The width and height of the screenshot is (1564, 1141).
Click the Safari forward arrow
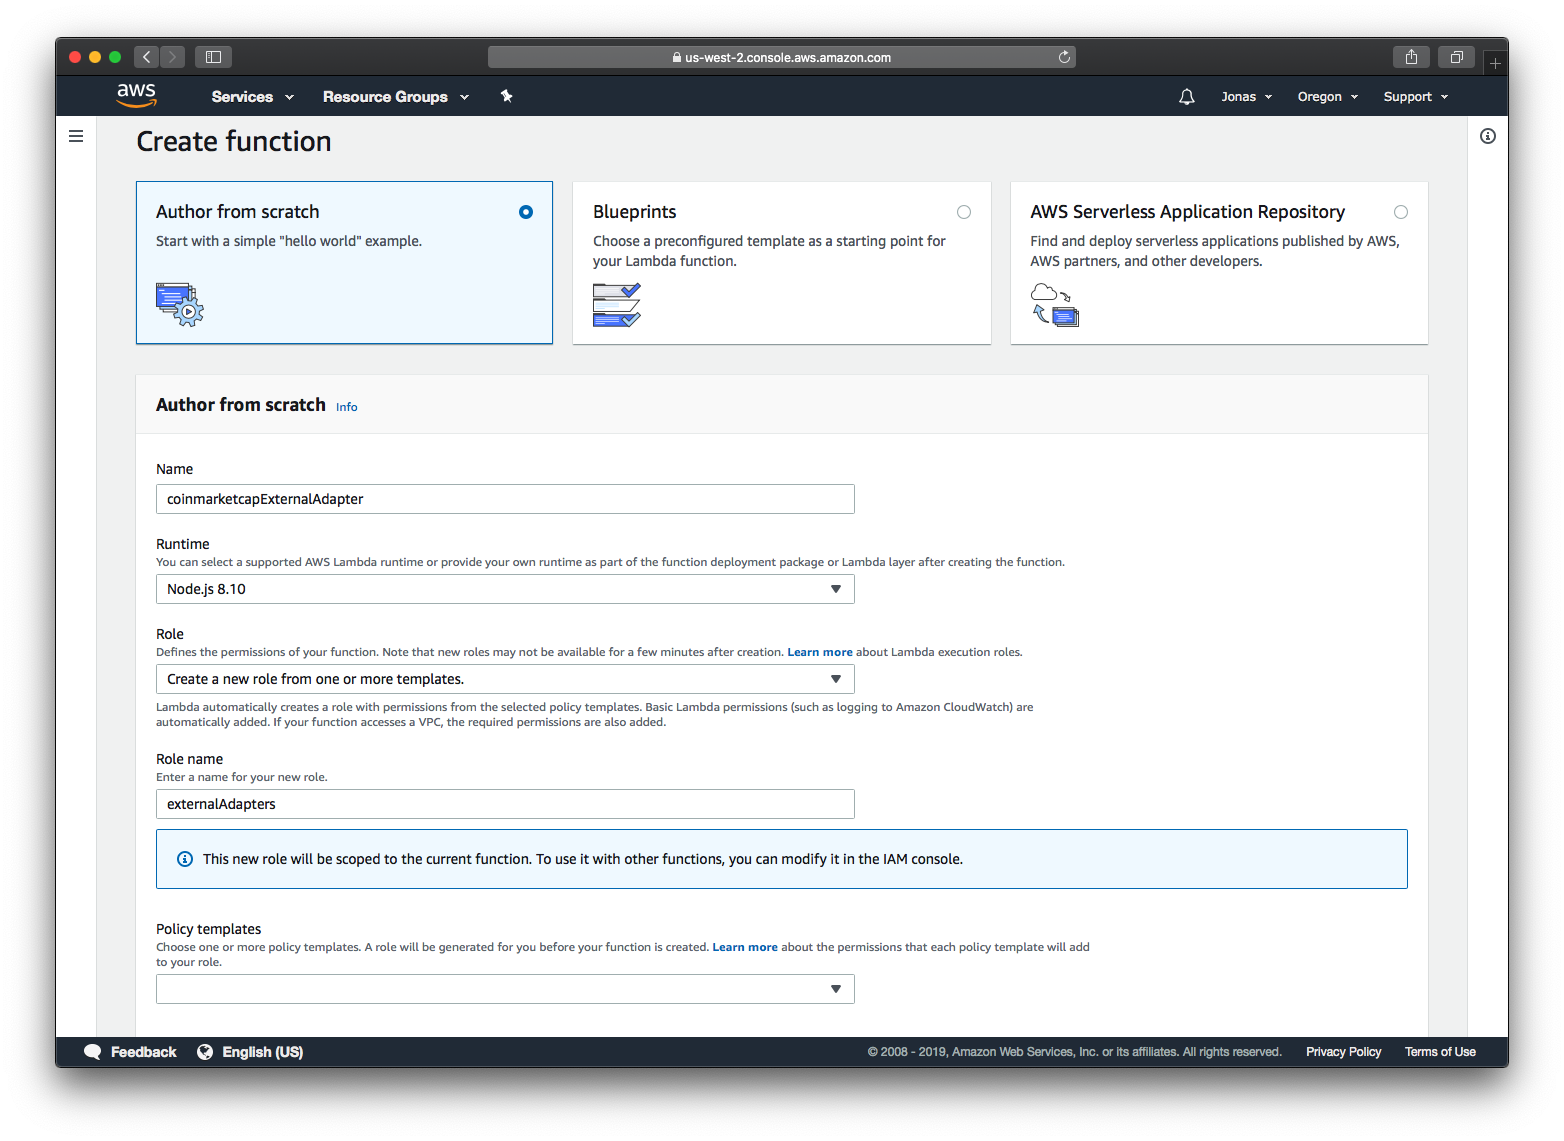tap(172, 57)
